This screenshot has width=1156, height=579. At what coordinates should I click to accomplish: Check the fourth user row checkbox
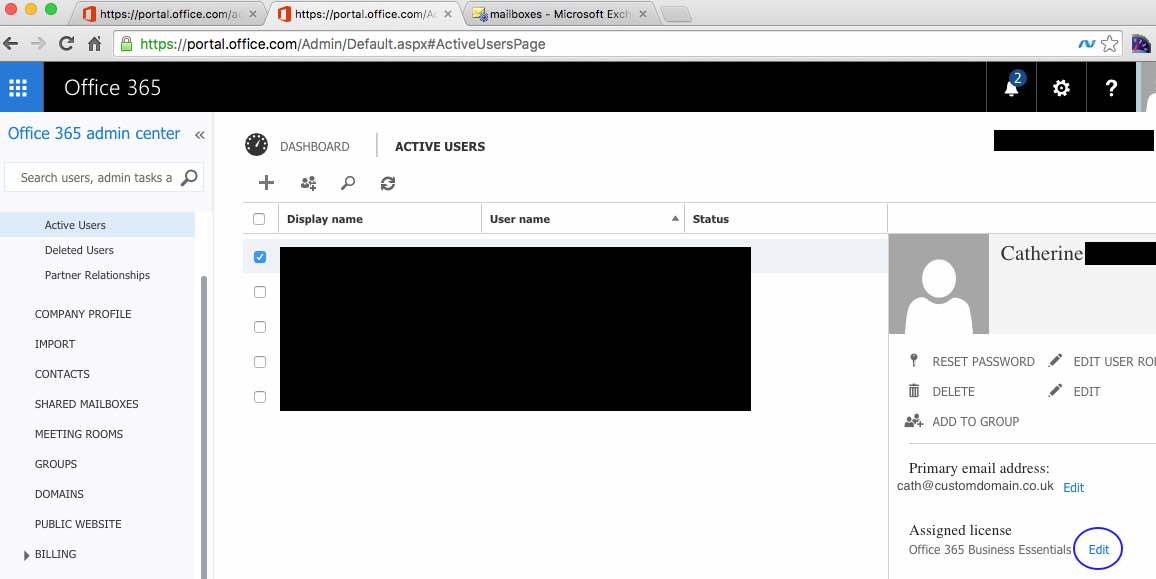260,361
